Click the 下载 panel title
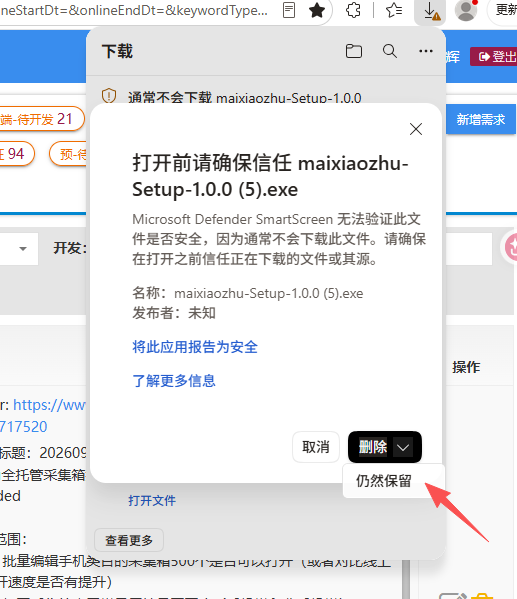517x599 pixels. [117, 51]
